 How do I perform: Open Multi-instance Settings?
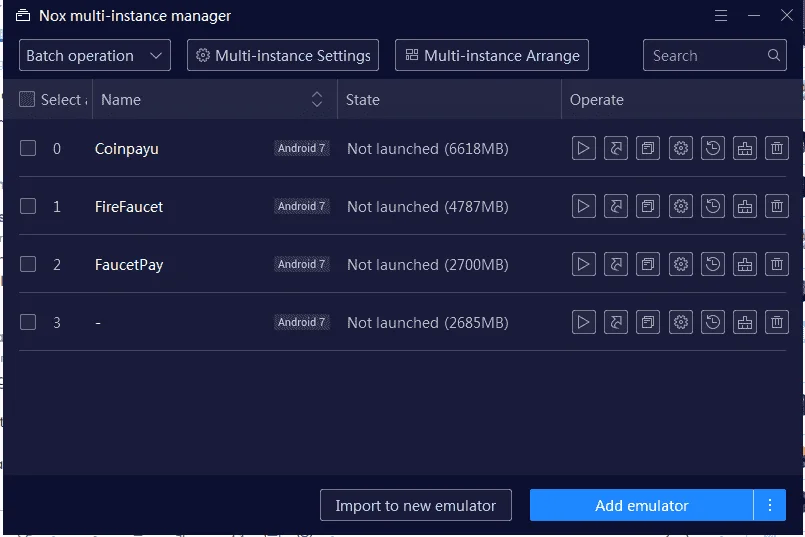[283, 55]
